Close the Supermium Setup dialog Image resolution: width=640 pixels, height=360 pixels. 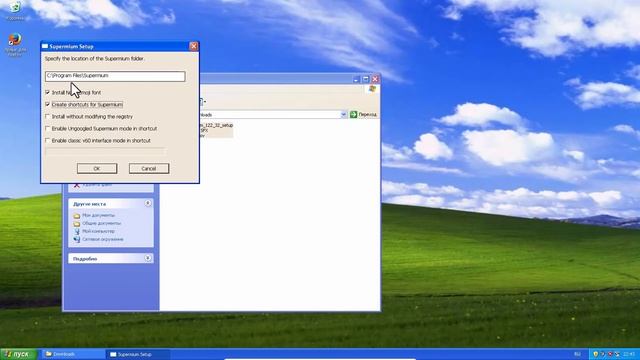point(193,46)
